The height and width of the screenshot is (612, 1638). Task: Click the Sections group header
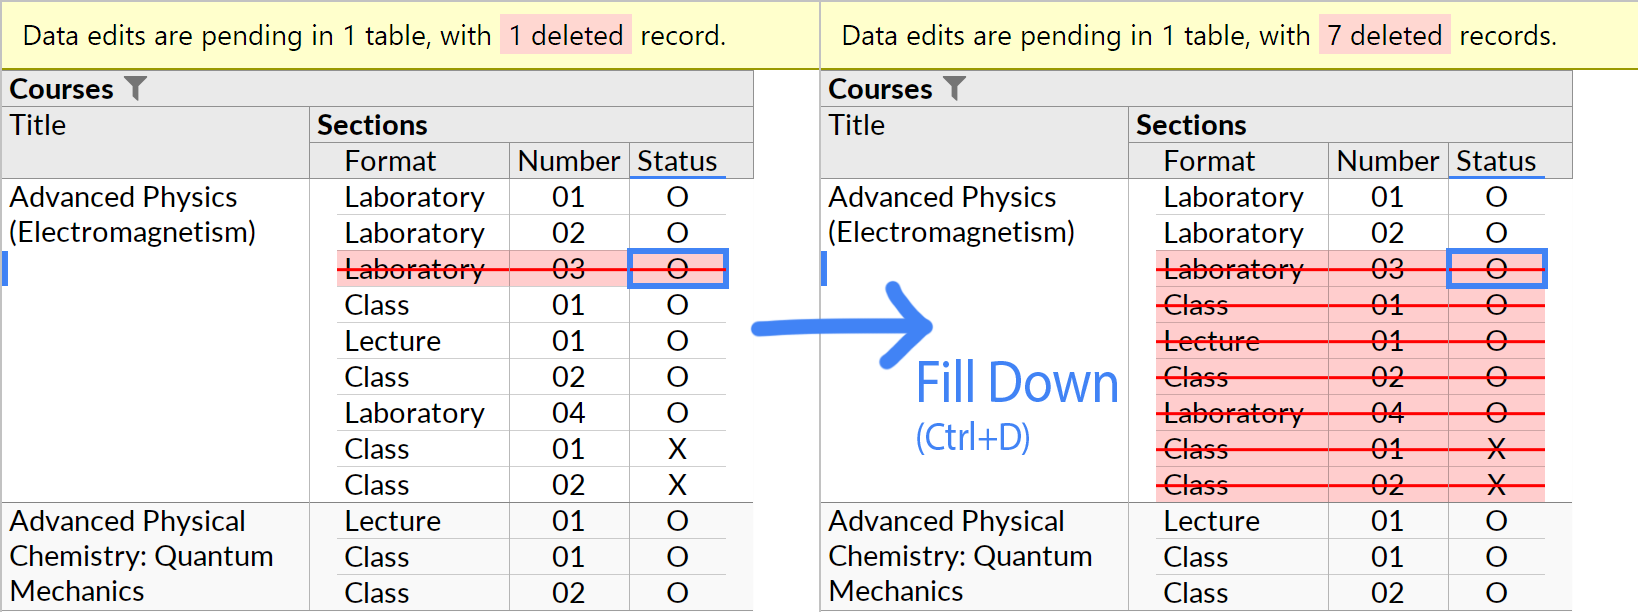[372, 124]
